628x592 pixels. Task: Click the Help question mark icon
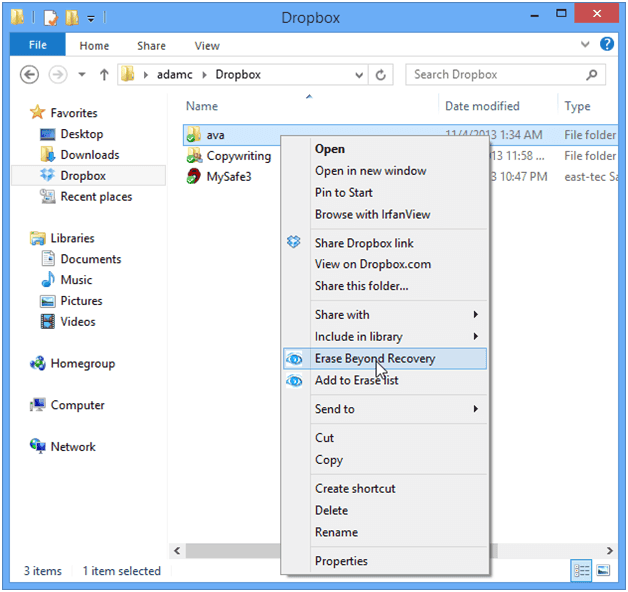[607, 44]
